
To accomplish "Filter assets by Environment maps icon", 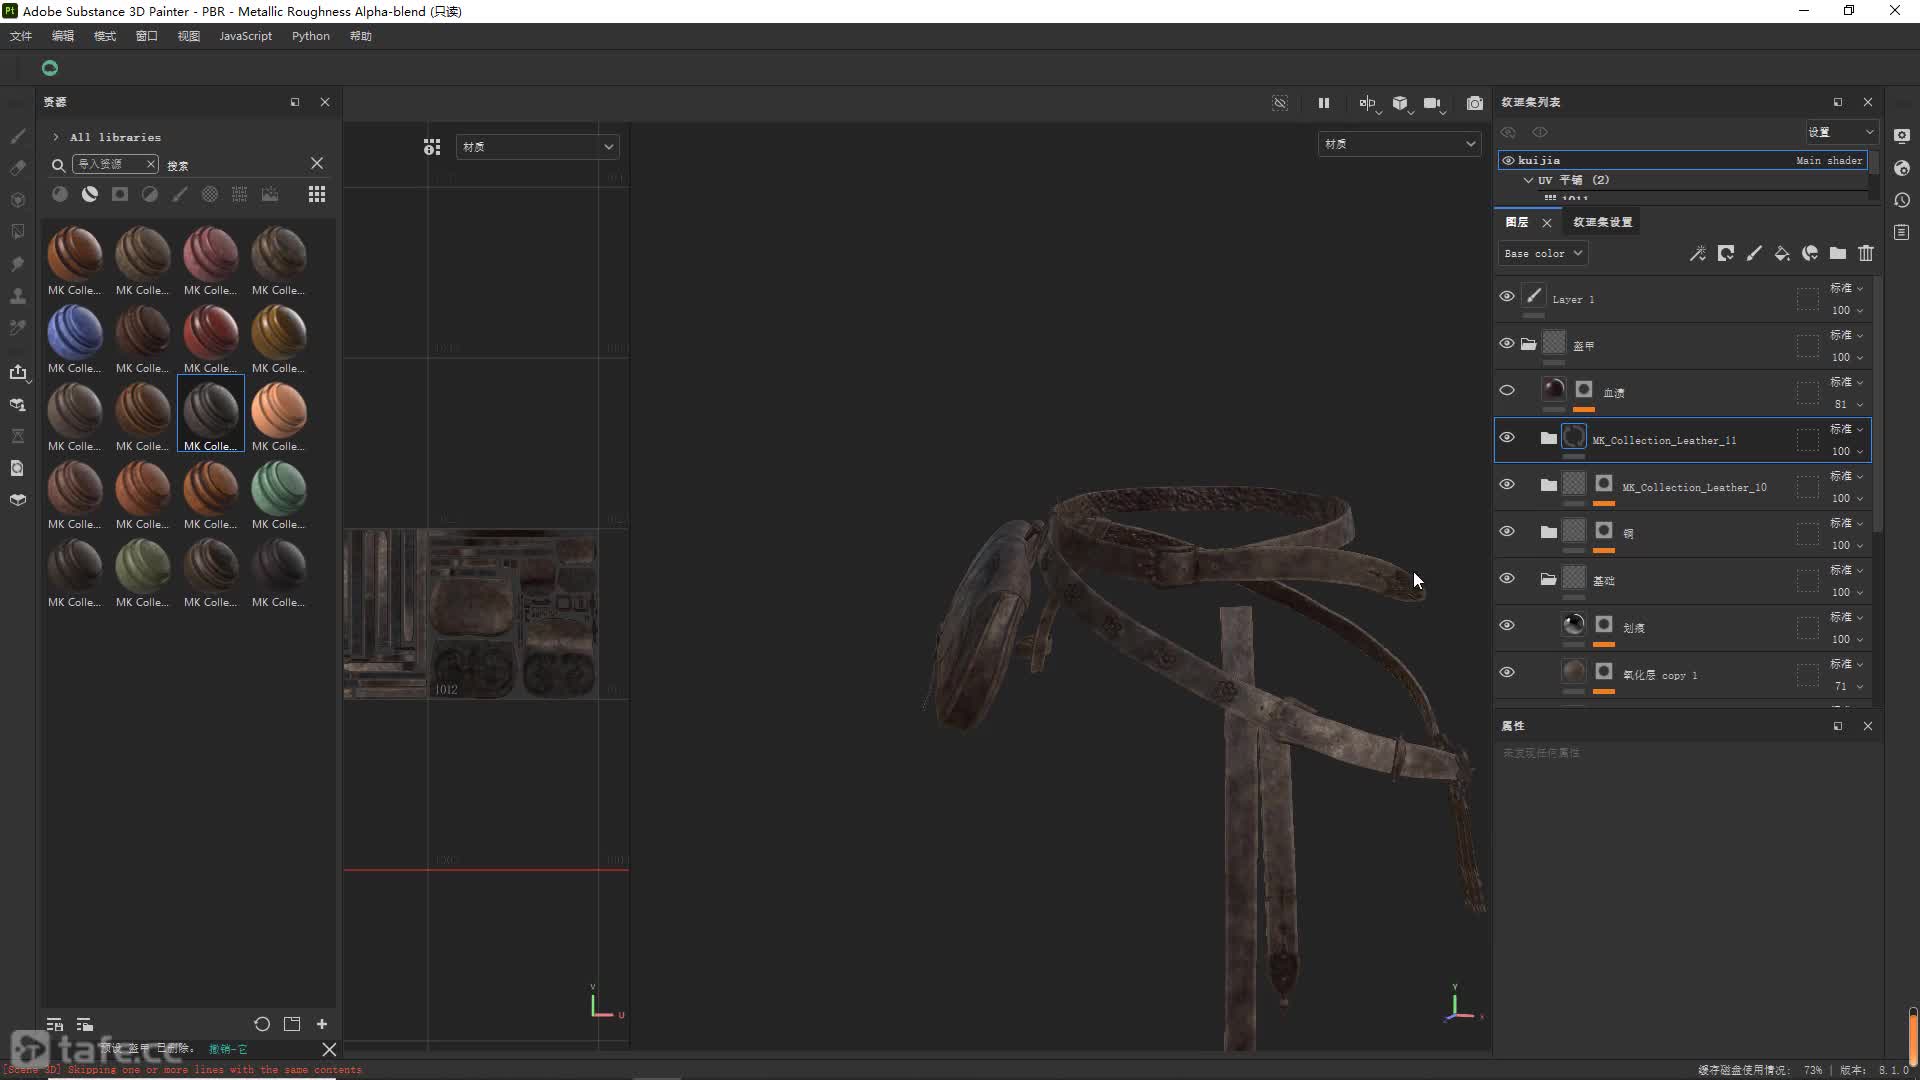I will click(270, 194).
